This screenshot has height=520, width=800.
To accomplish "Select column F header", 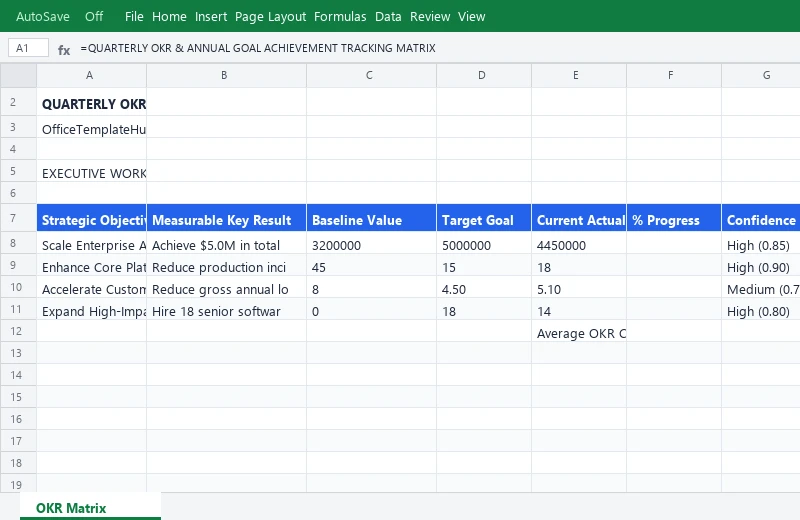I will (x=673, y=76).
